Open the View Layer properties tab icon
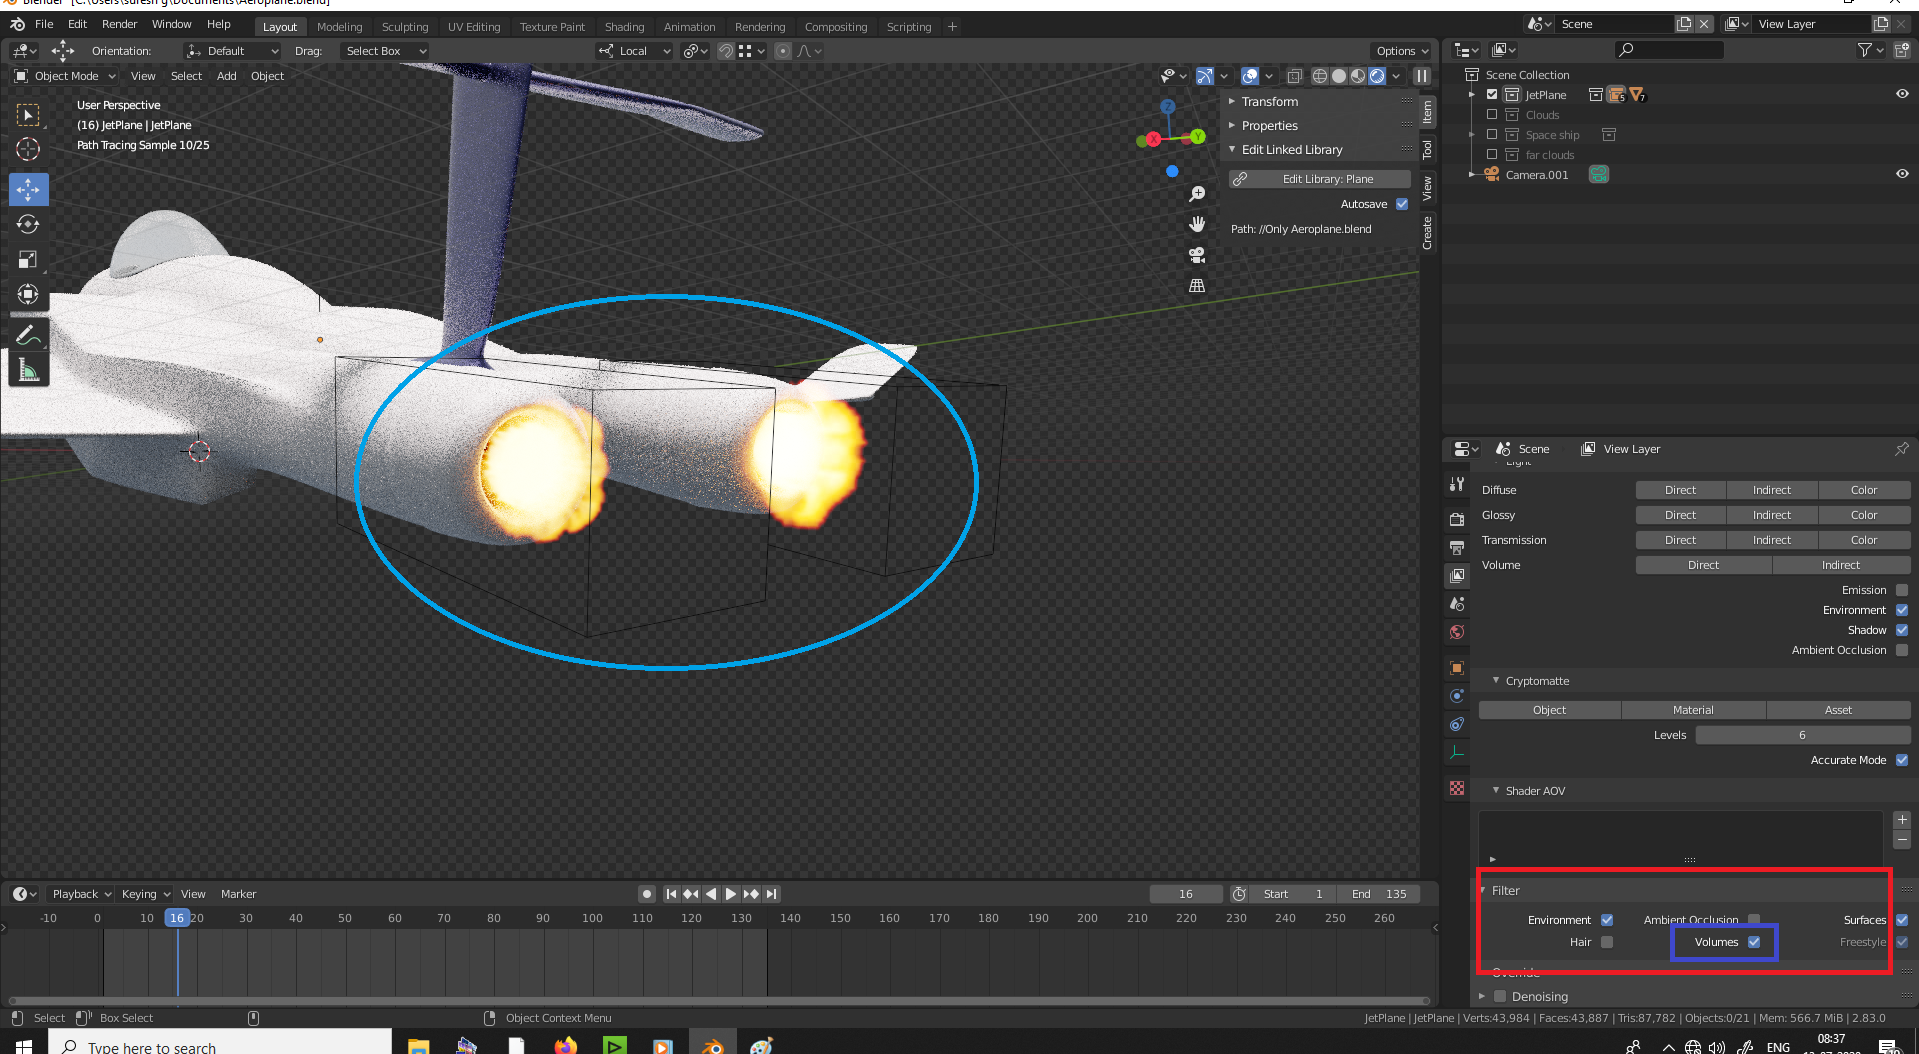This screenshot has height=1054, width=1919. pyautogui.click(x=1457, y=576)
